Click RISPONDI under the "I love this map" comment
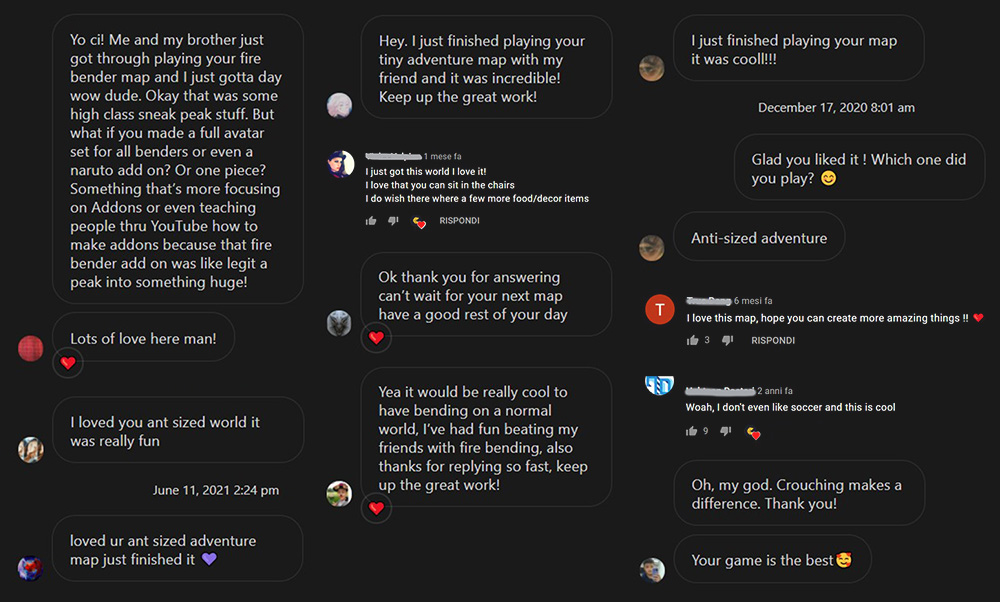 [772, 340]
